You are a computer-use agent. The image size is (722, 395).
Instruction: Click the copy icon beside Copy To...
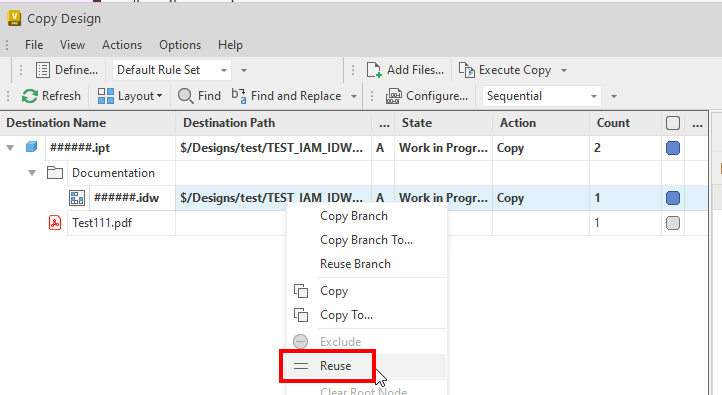[x=301, y=315]
